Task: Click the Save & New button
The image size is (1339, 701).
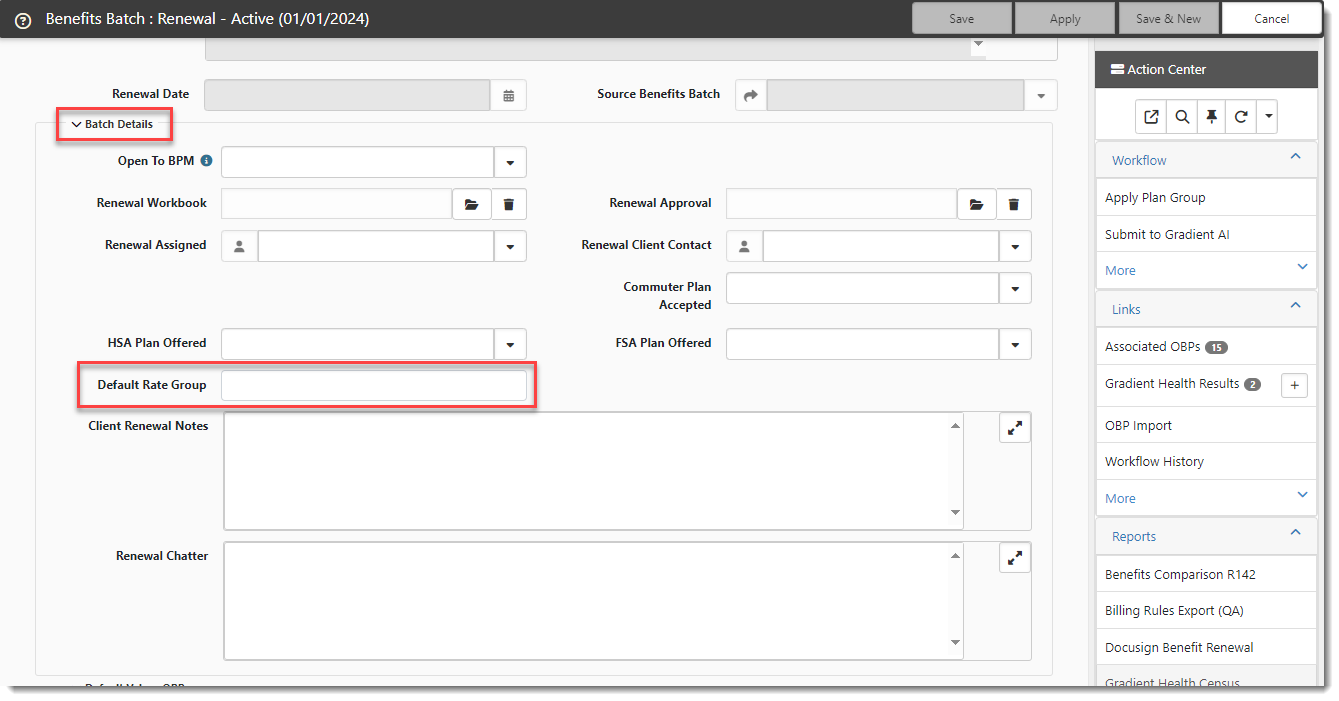Action: (1168, 19)
